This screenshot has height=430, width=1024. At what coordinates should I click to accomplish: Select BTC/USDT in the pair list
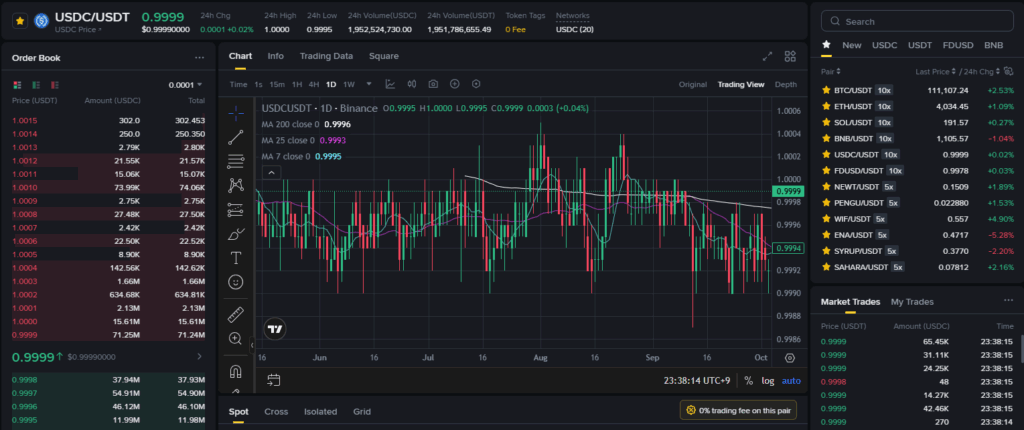pyautogui.click(x=852, y=90)
